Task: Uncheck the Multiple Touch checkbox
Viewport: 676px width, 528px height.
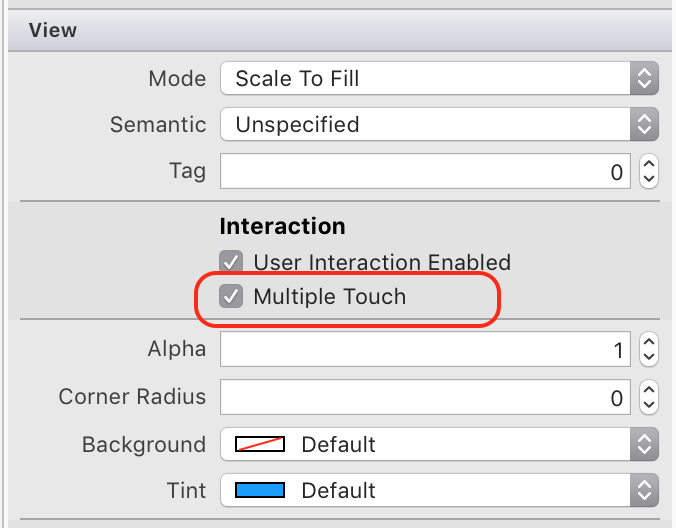Action: 232,296
